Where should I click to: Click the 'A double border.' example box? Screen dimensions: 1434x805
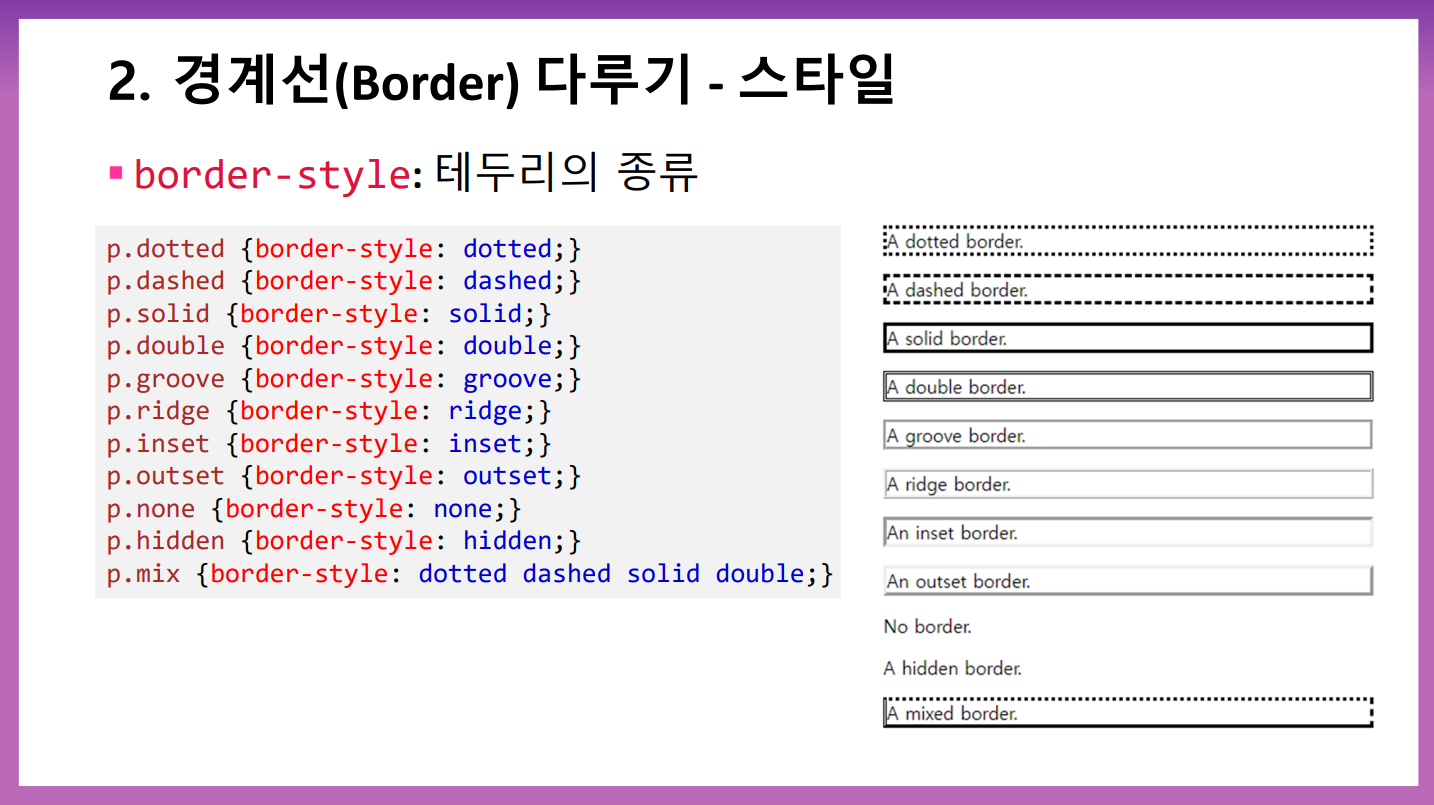point(1128,386)
